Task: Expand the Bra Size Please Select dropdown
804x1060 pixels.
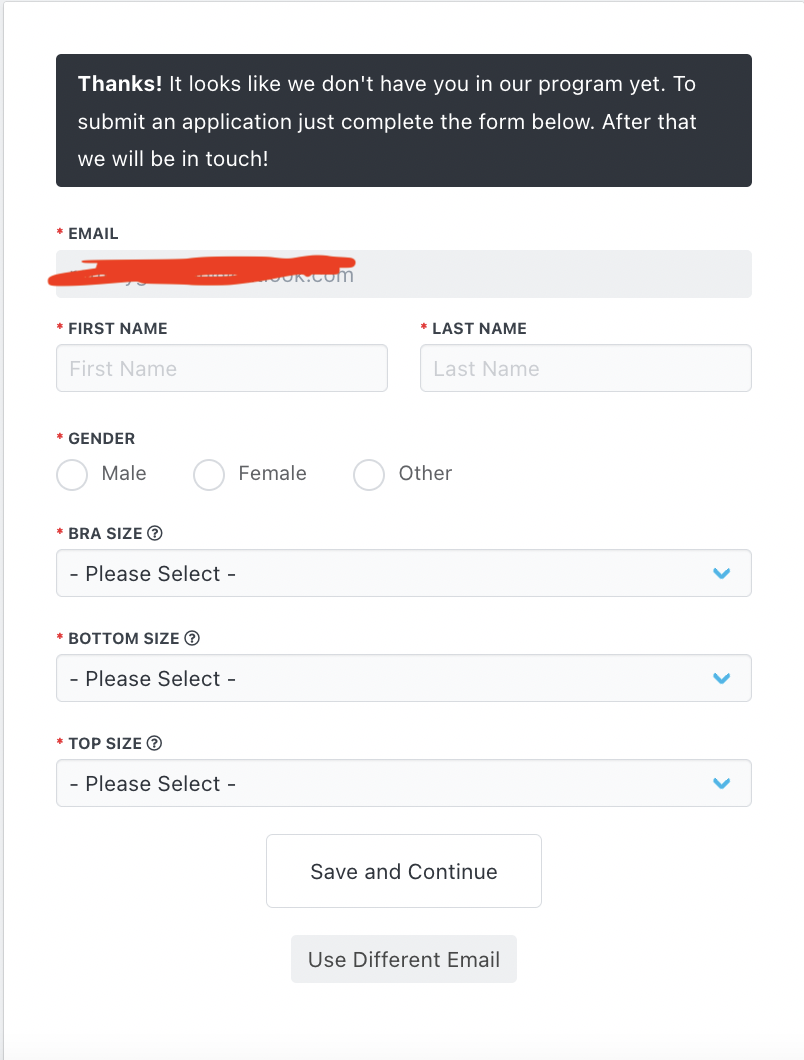Action: 404,573
